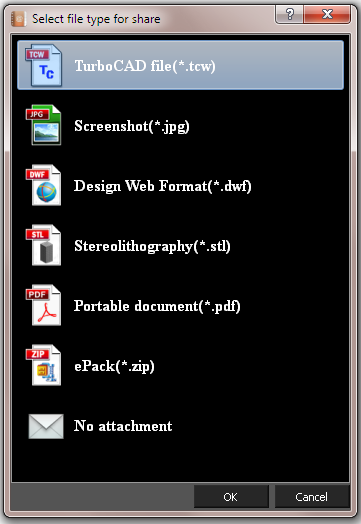Click the Cancel button
This screenshot has width=361, height=524.
[x=312, y=497]
